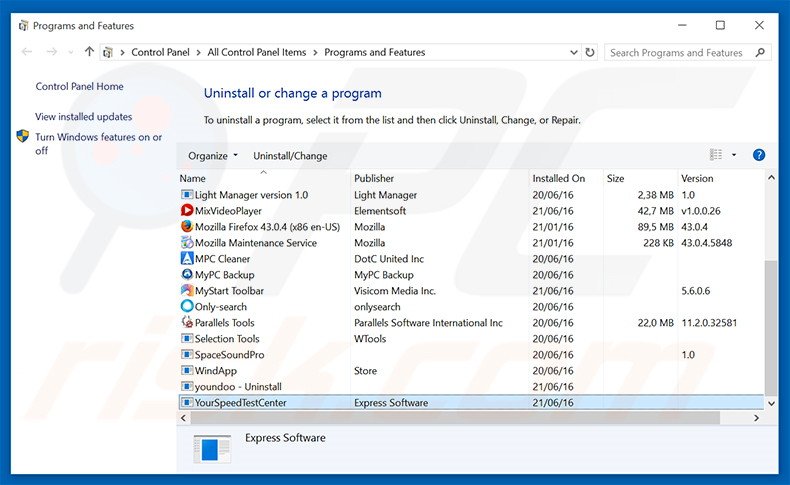Sort by the Size column header

click(640, 178)
